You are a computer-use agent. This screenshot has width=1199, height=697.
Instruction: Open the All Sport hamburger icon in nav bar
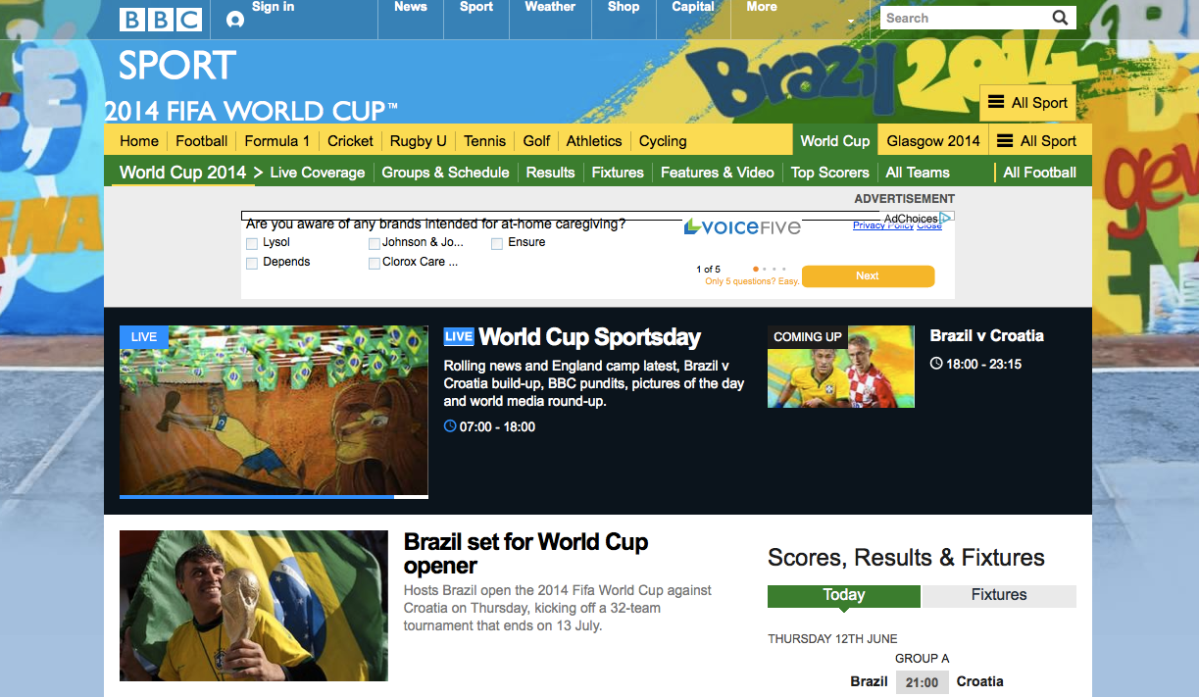pos(1005,141)
